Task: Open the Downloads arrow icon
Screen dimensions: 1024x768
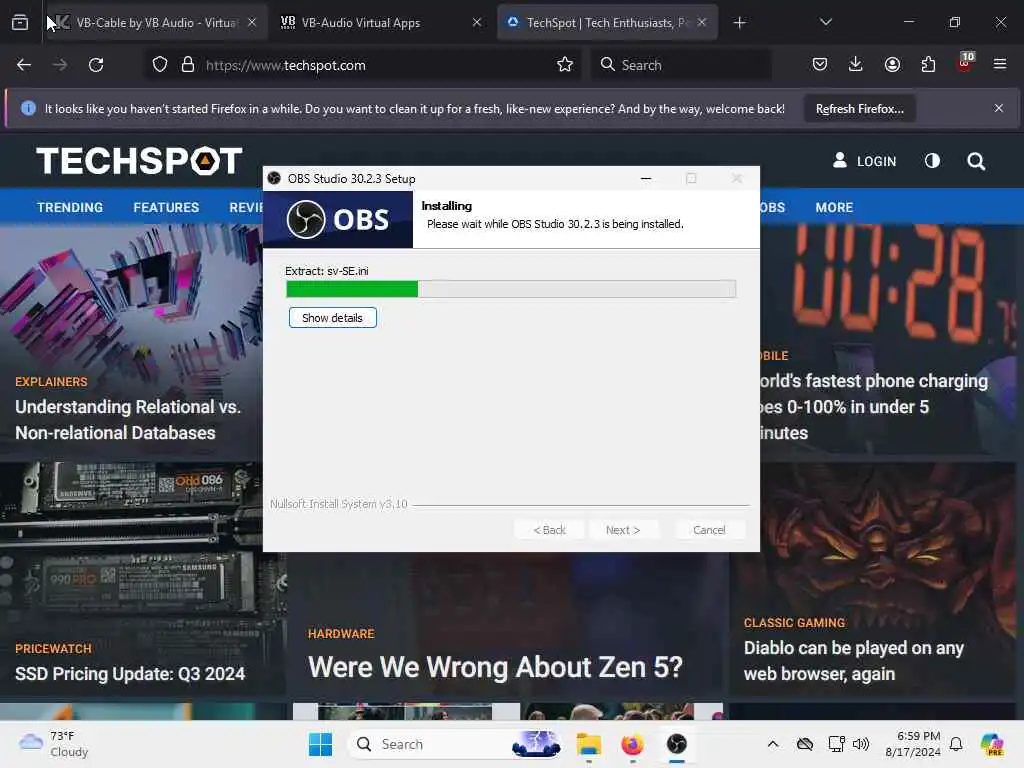Action: [856, 64]
